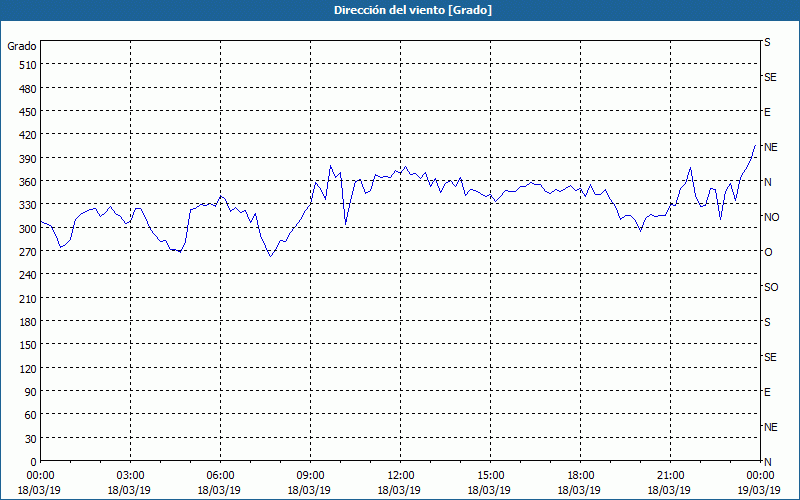Pick the 18:00 time tick label
Screen dimensions: 800x500
(x=581, y=476)
